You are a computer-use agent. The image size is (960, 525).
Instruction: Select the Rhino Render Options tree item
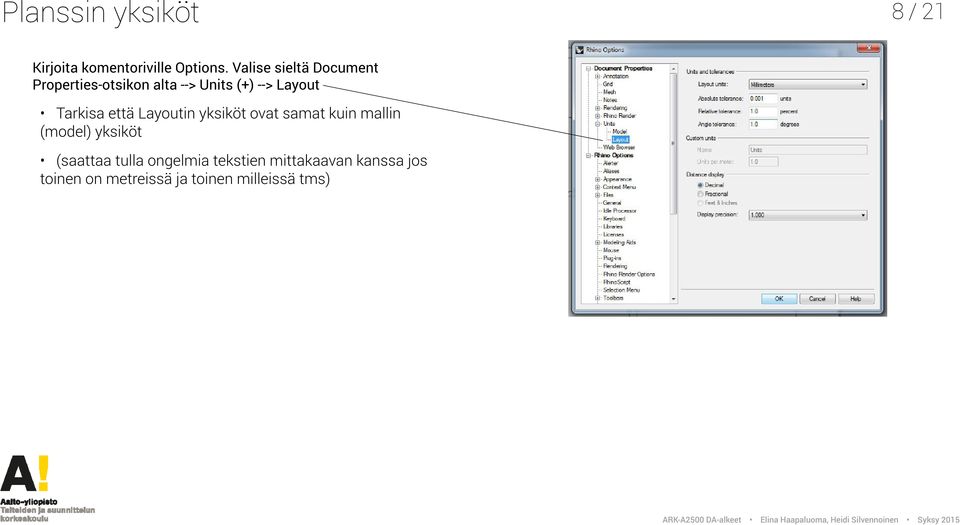coord(629,274)
